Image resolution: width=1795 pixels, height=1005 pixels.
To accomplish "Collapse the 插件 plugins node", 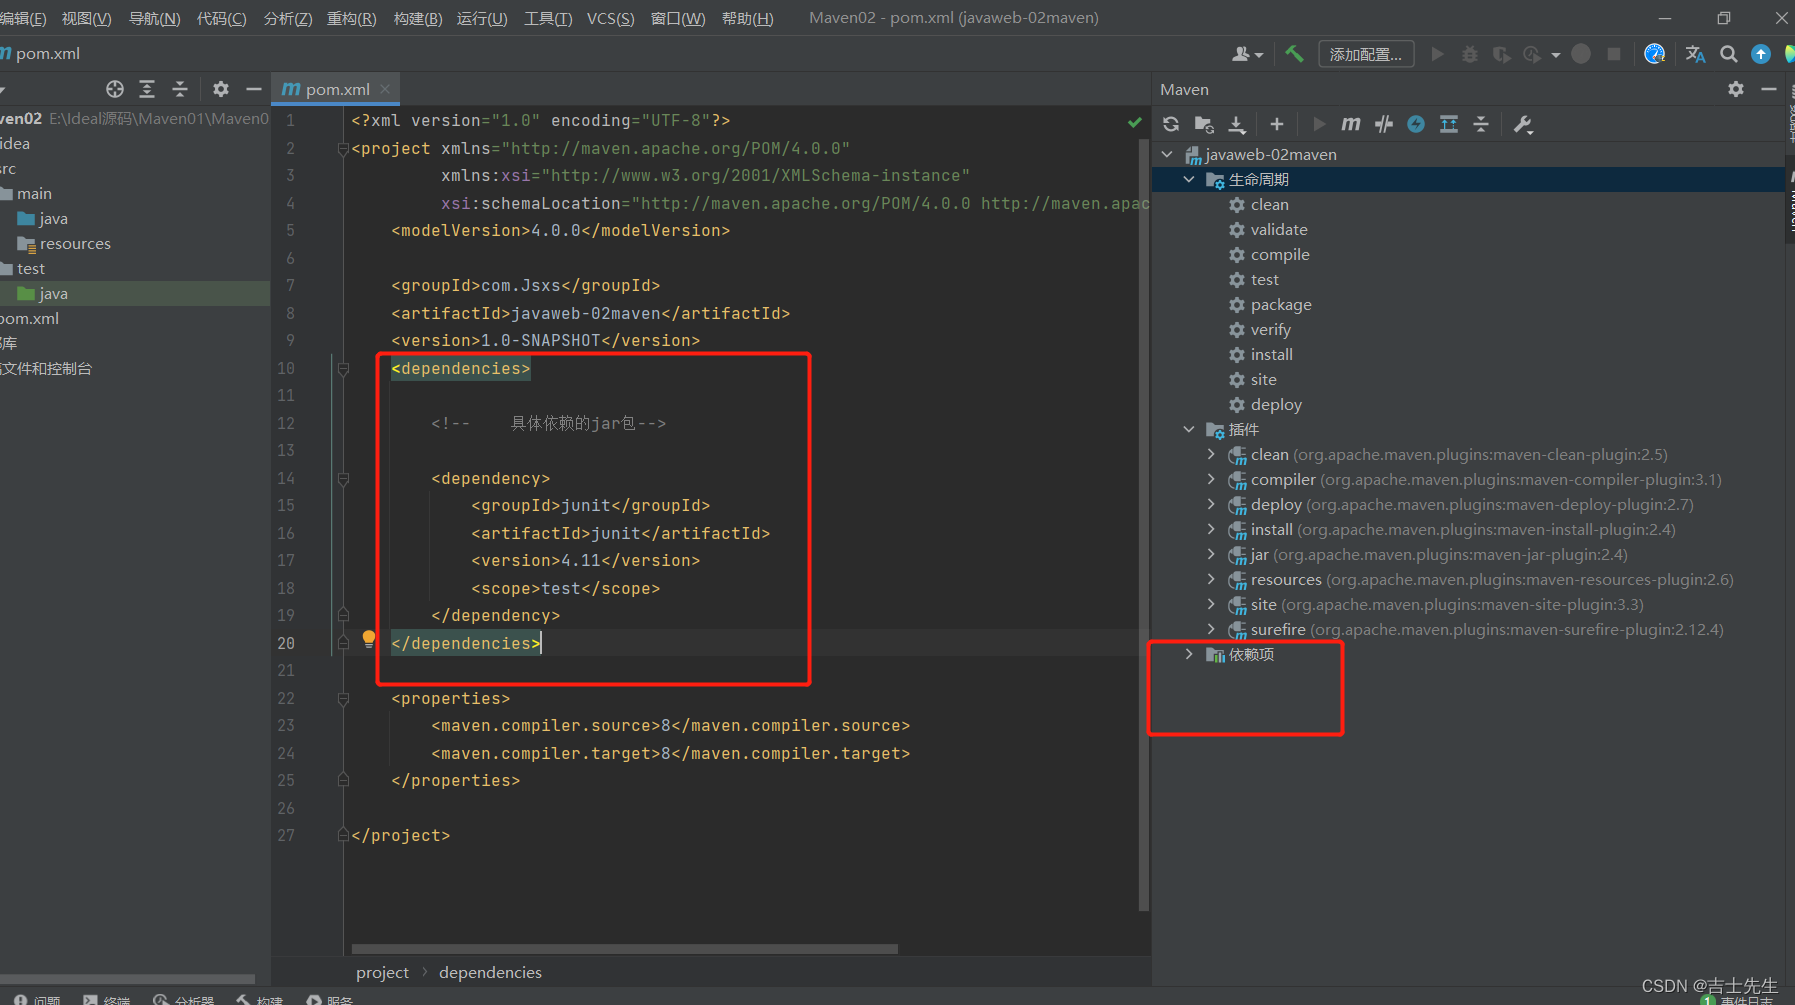I will pos(1189,429).
